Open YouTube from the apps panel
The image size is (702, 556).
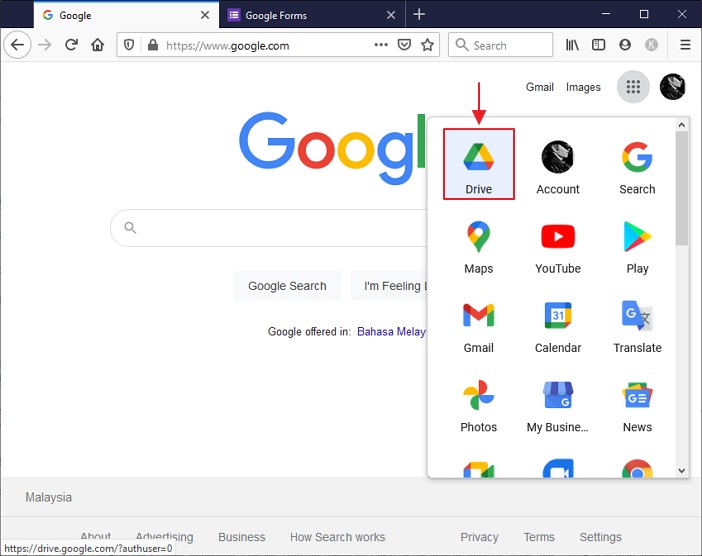558,247
